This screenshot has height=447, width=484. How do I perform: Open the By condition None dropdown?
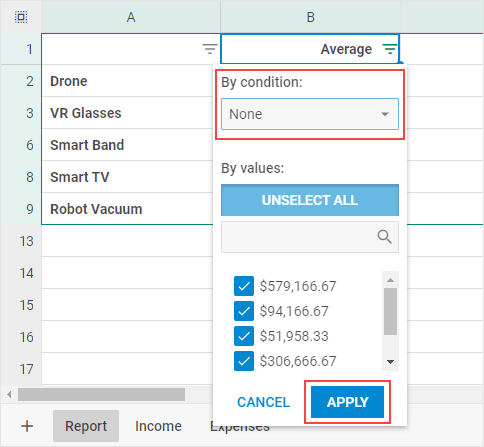point(310,114)
